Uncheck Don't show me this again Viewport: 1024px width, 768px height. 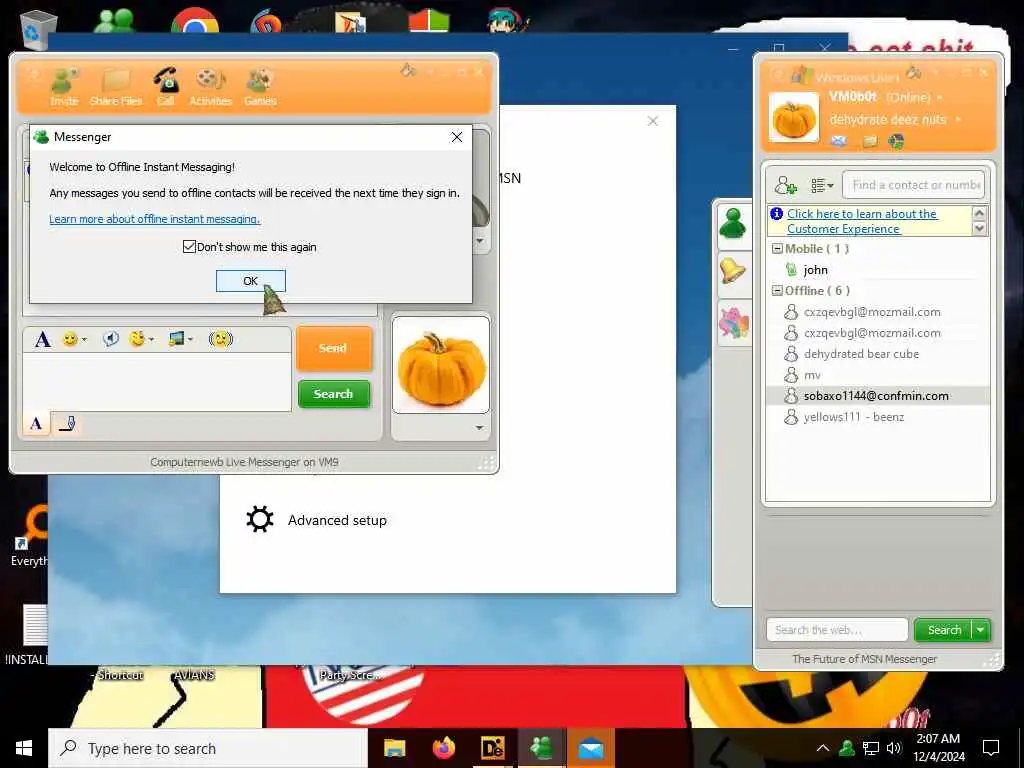point(189,247)
